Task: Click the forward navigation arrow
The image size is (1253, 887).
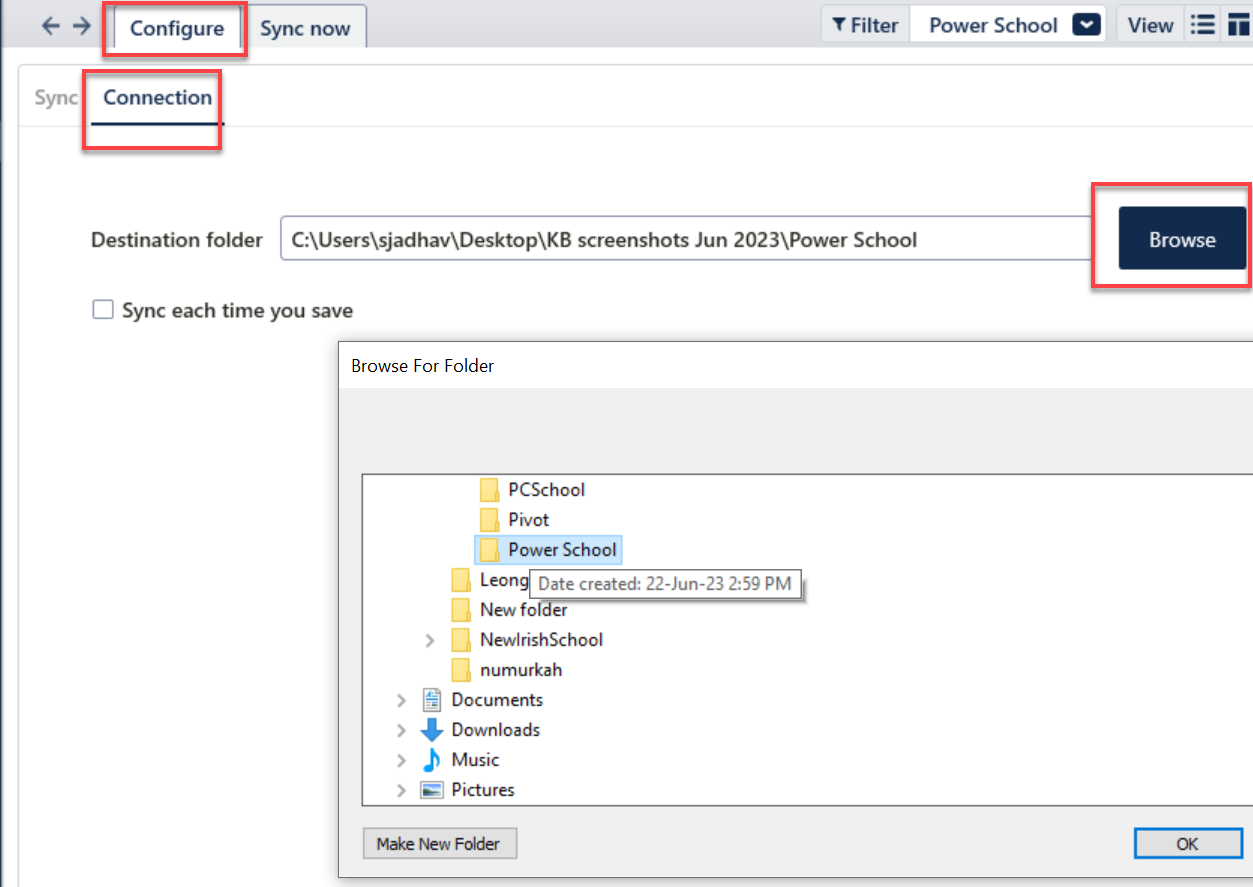Action: point(82,26)
